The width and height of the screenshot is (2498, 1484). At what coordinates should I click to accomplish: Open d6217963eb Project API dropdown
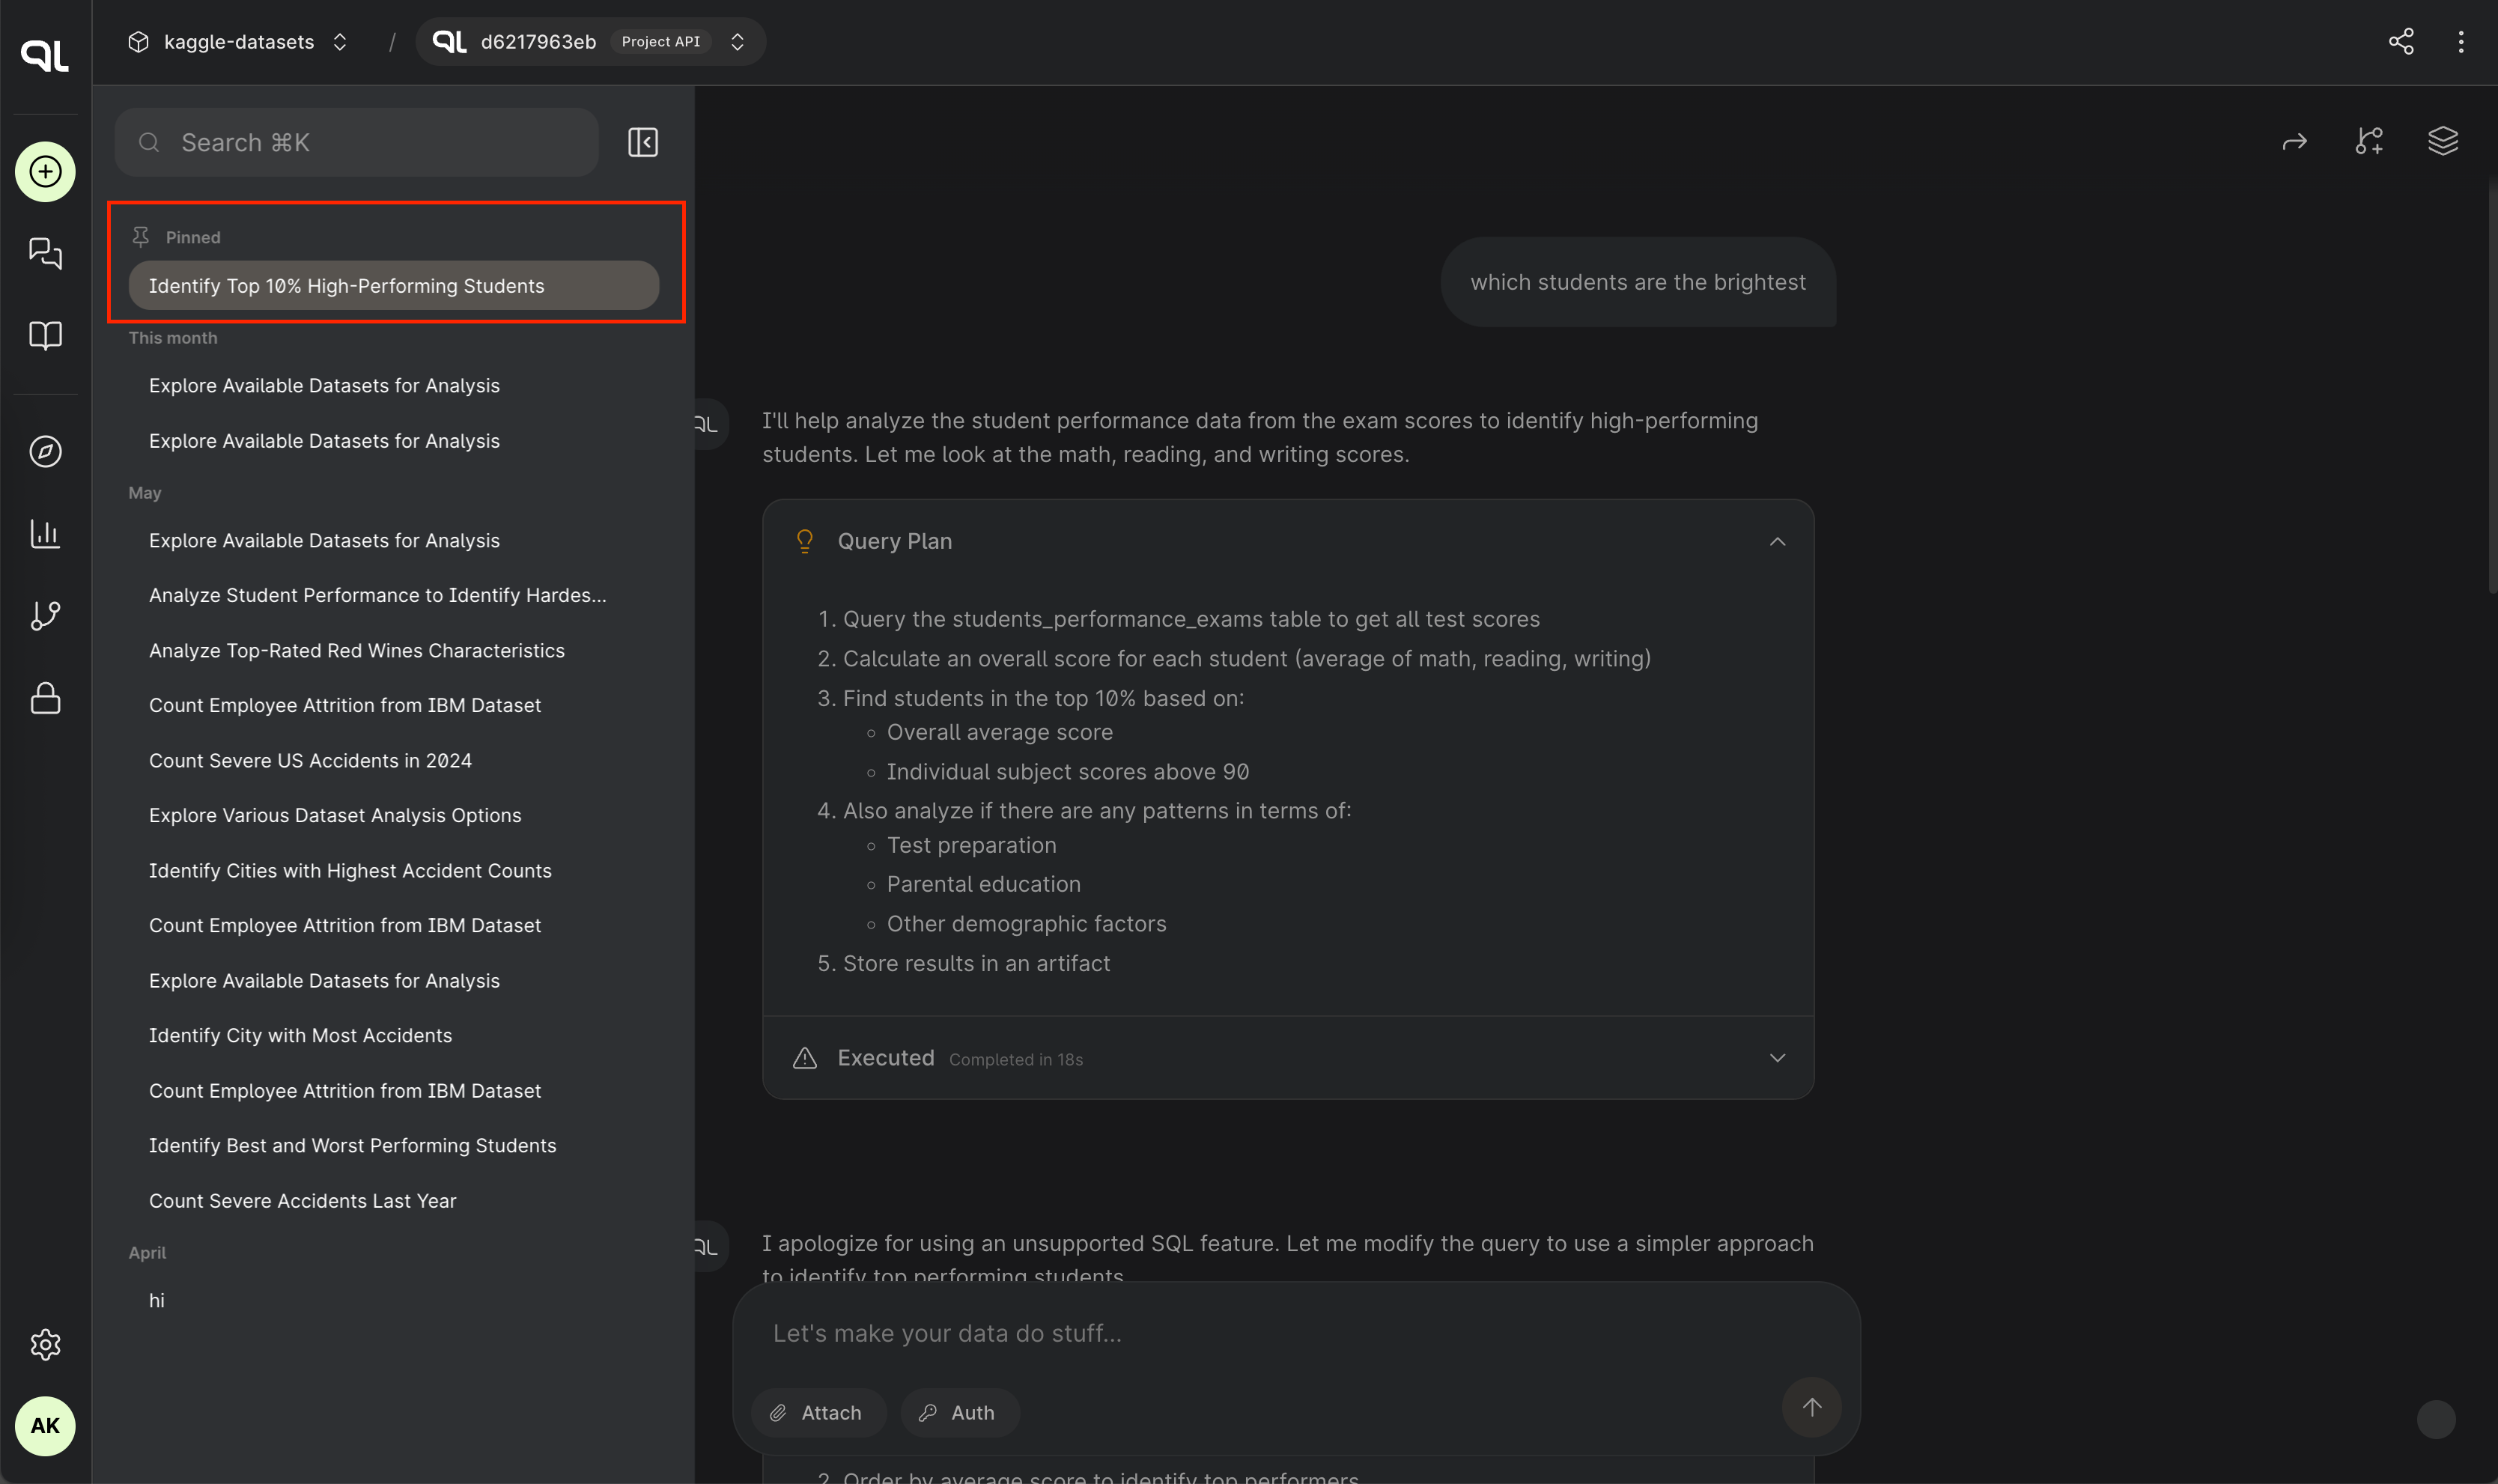590,41
